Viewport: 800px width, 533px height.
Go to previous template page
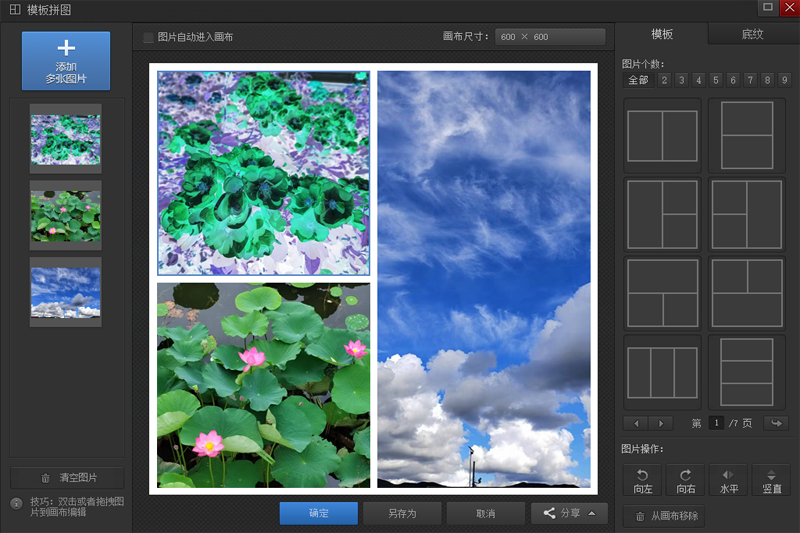click(636, 423)
